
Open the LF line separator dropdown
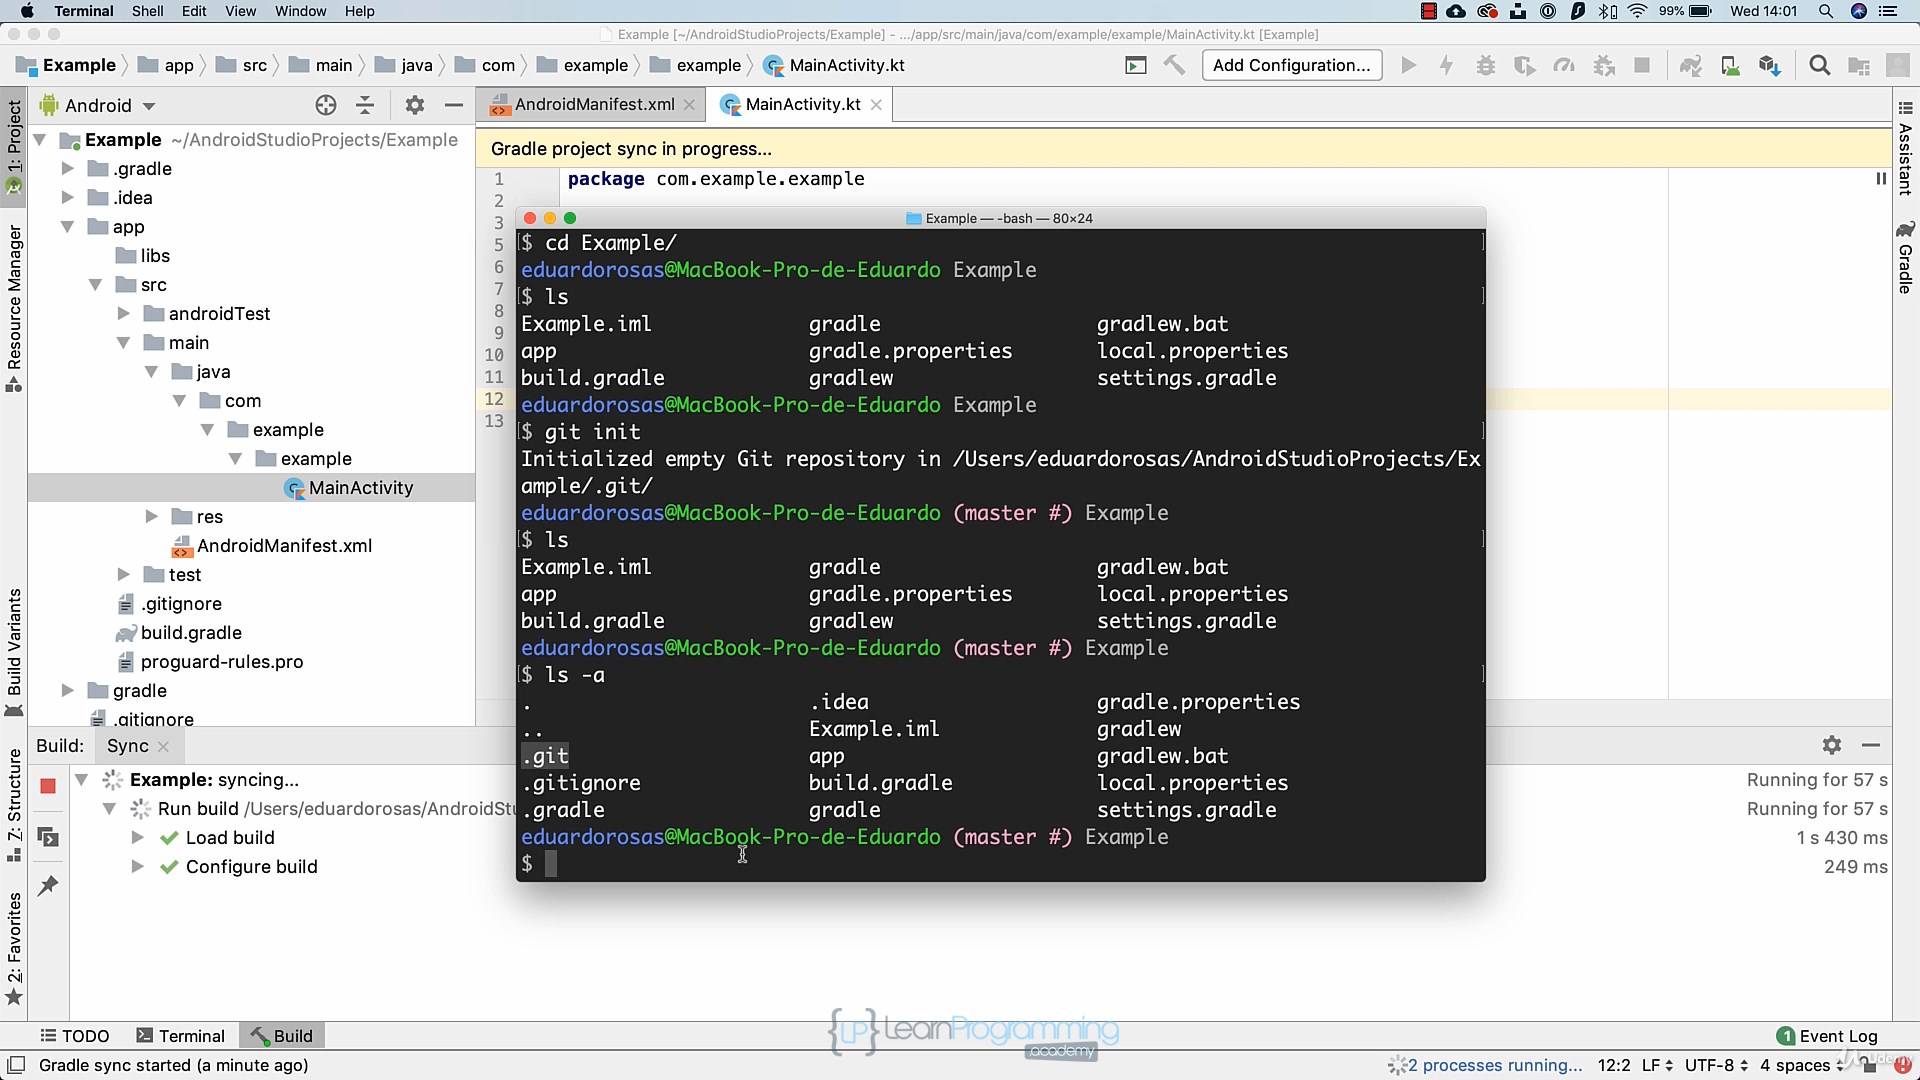click(1656, 1065)
